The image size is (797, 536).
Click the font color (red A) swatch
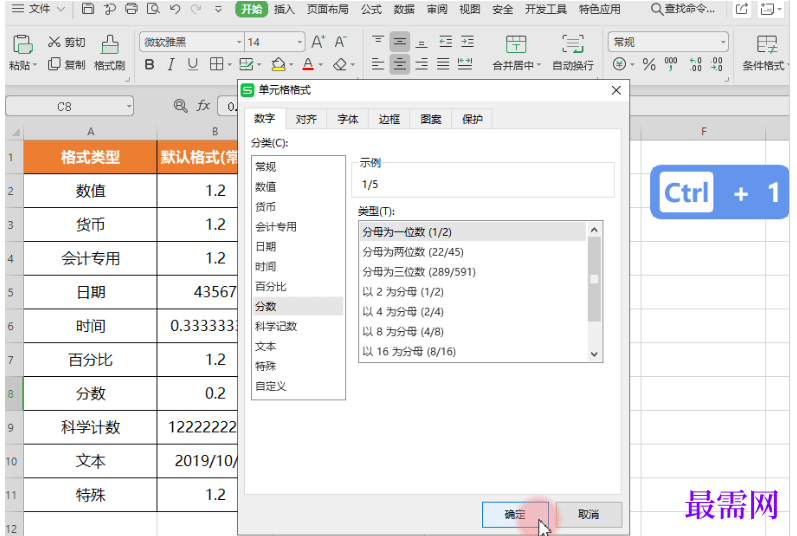307,65
